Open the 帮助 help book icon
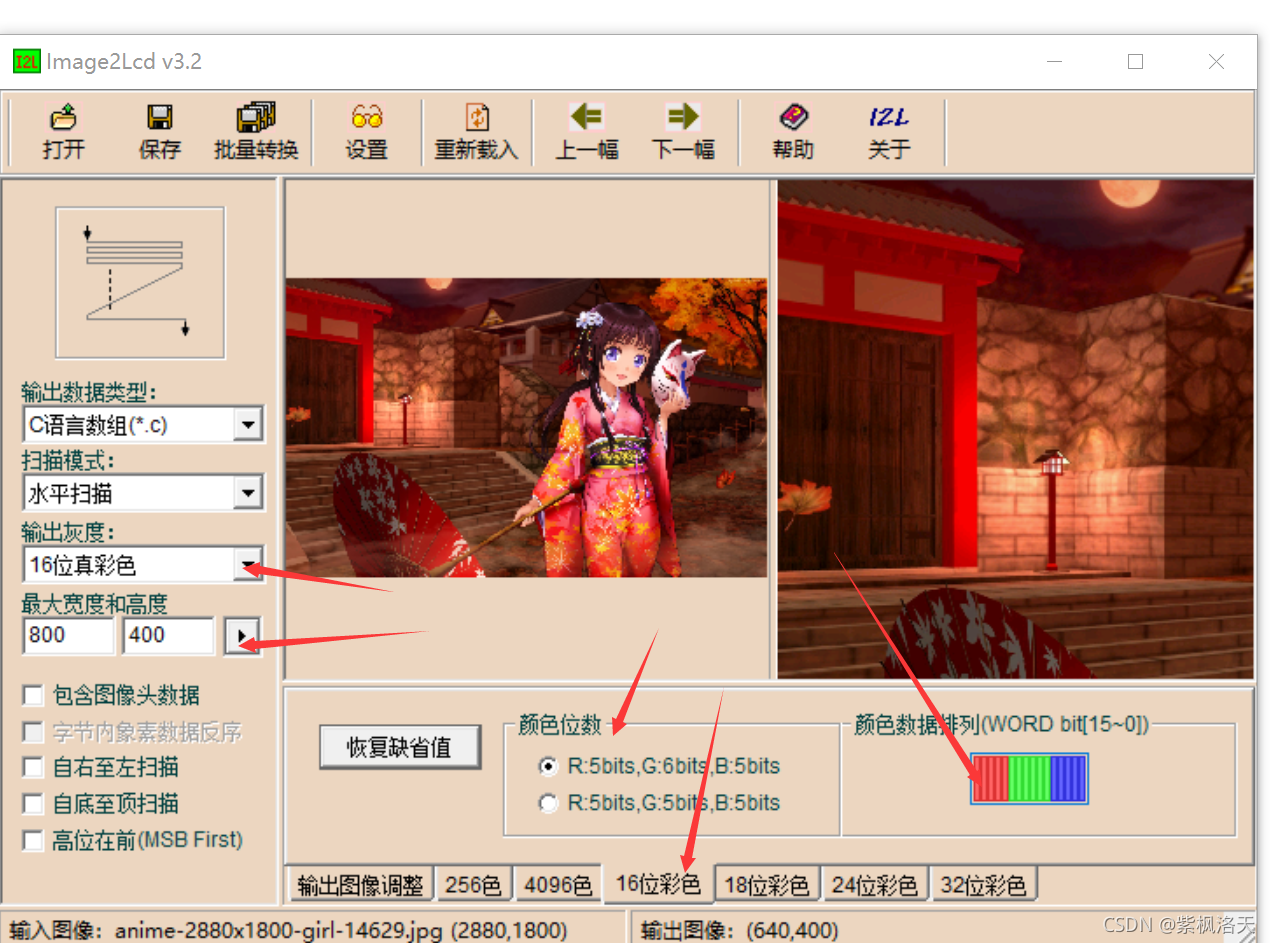The height and width of the screenshot is (943, 1270). pos(793,131)
